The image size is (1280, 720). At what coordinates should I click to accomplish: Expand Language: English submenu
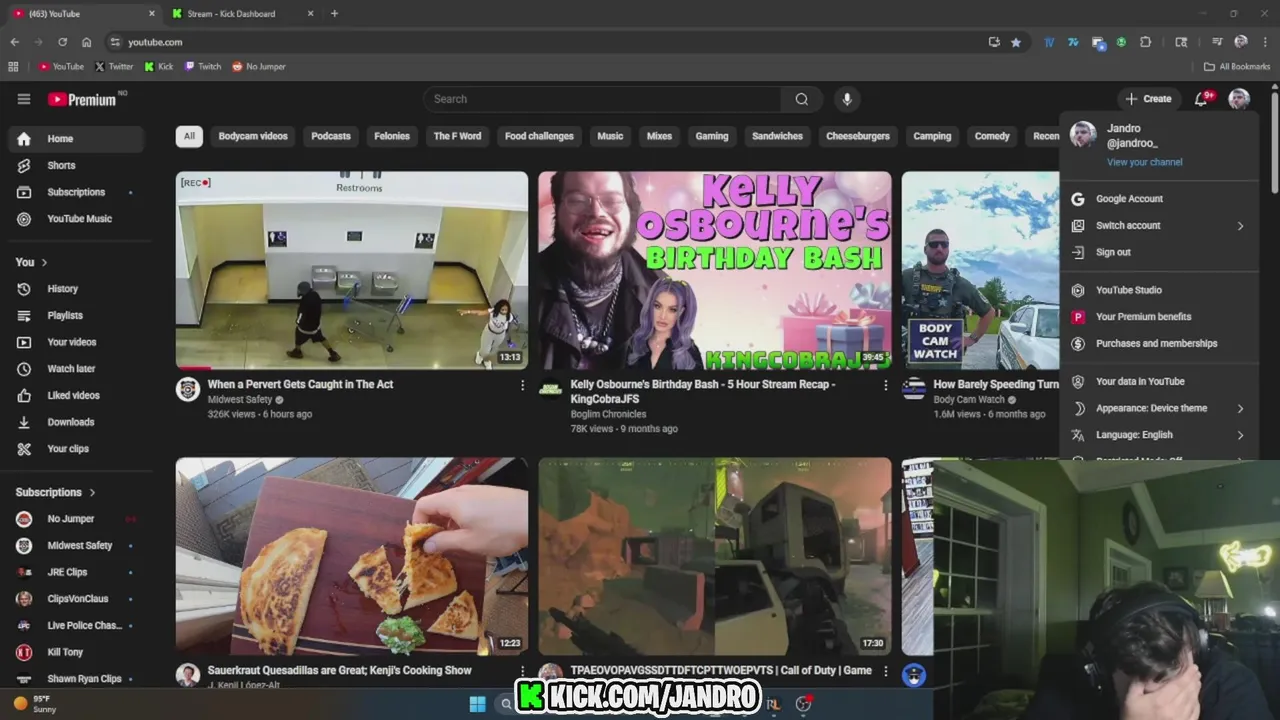coord(1159,435)
